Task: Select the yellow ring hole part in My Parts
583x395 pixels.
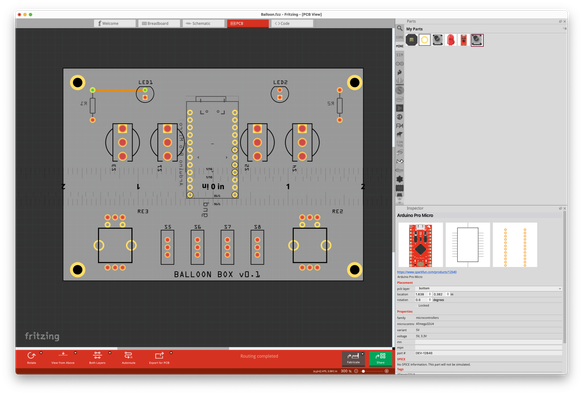Action: [x=425, y=40]
